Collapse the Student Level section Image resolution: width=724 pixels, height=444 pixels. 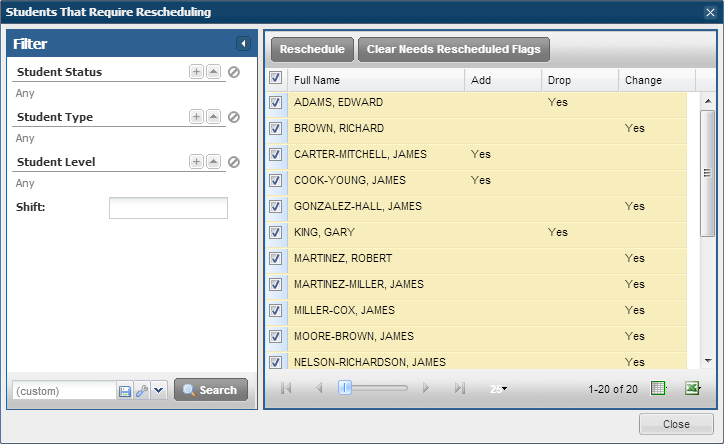click(x=213, y=162)
